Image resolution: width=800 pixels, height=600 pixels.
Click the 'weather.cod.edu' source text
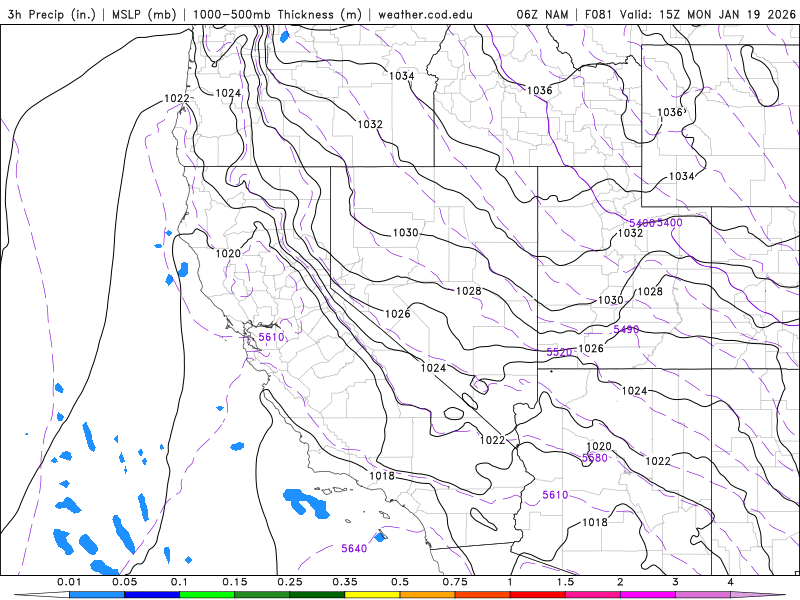pos(425,14)
